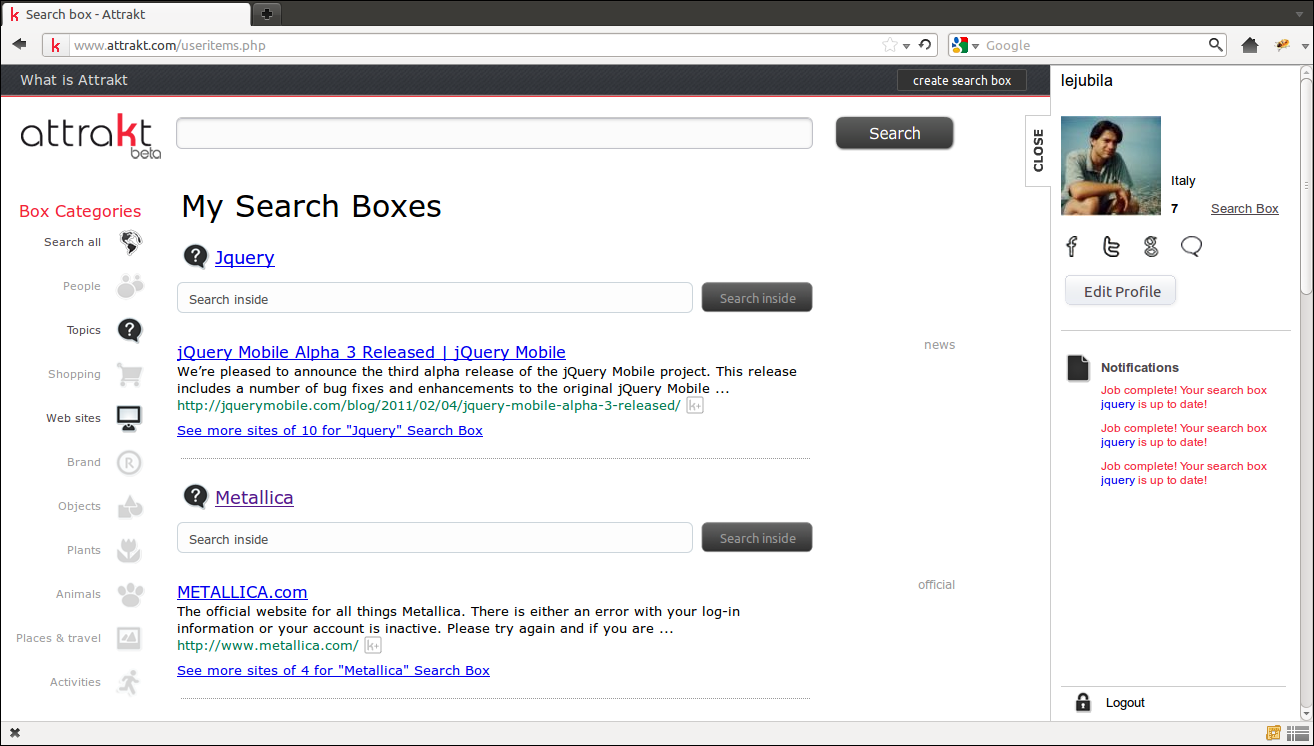Click the http://www.metallica.com/ URL text
Screen dimensions: 1314x746
pos(267,646)
